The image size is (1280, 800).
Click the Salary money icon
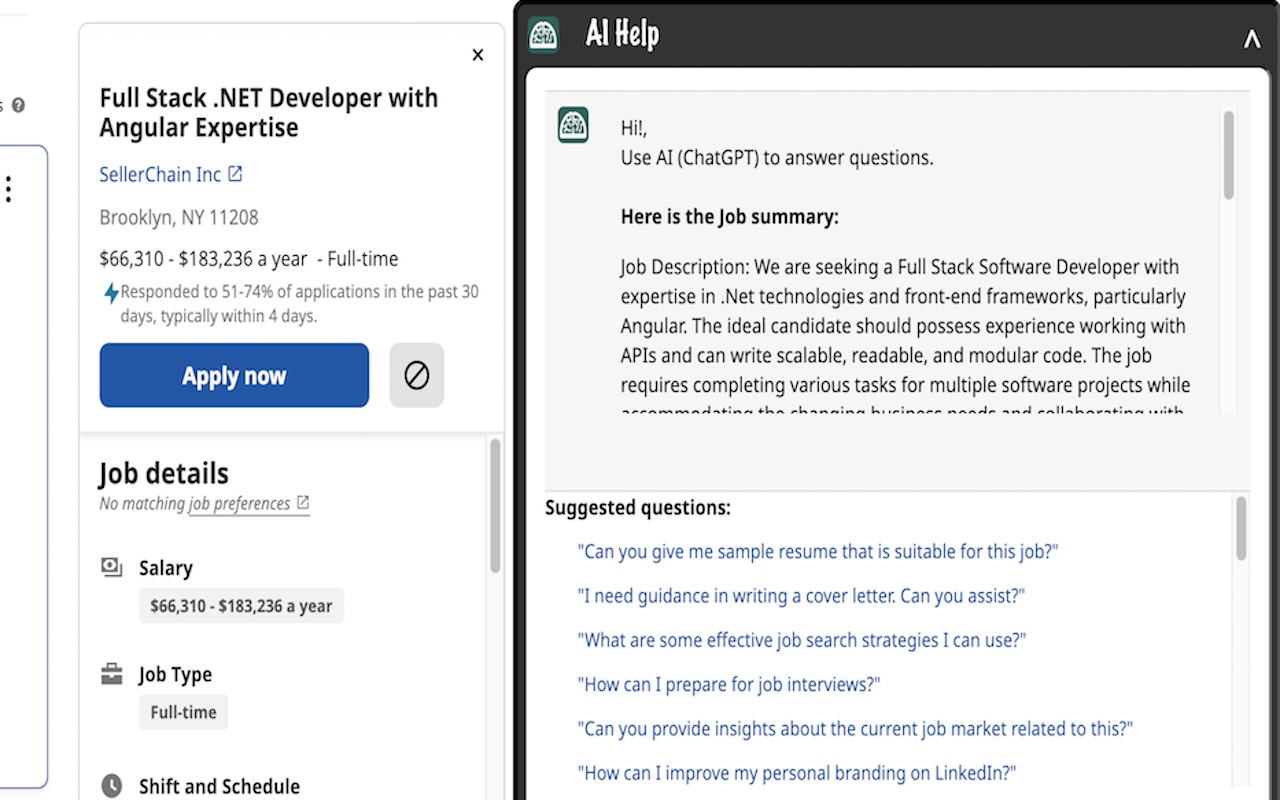[112, 567]
